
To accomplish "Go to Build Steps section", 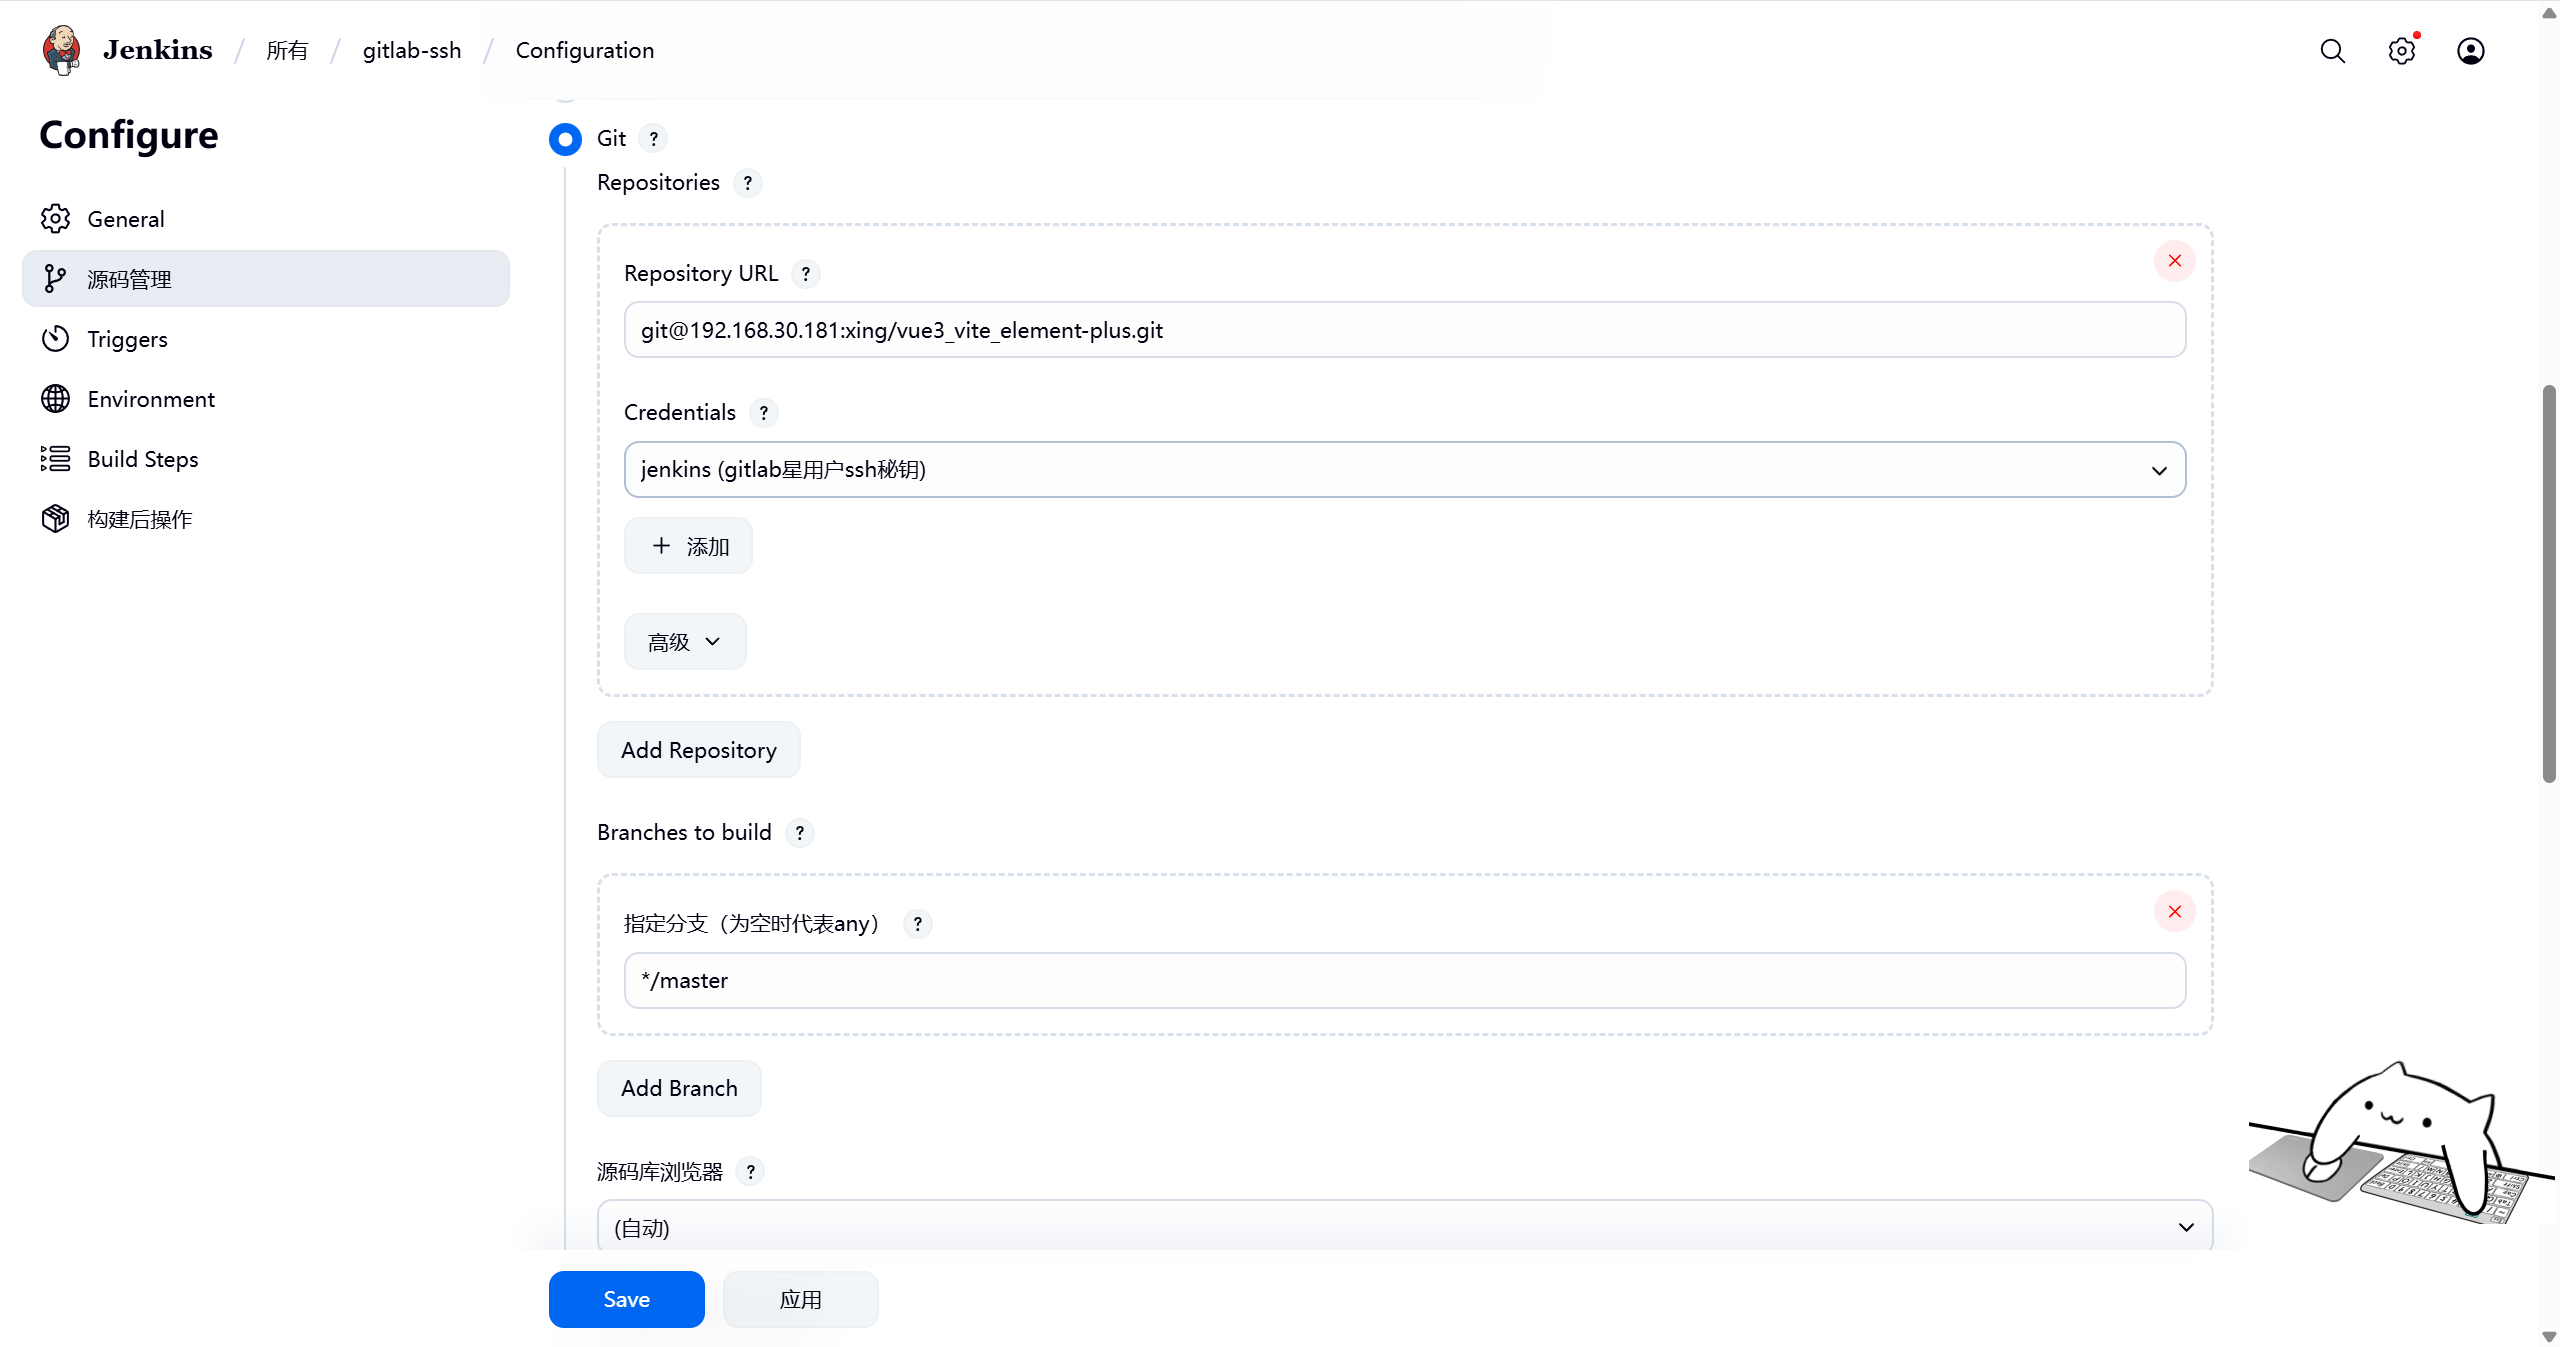I will [266, 459].
